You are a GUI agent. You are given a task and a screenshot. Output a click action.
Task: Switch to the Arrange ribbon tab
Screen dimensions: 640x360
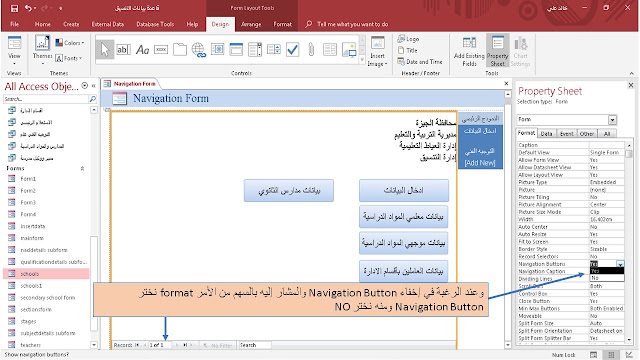tap(251, 24)
